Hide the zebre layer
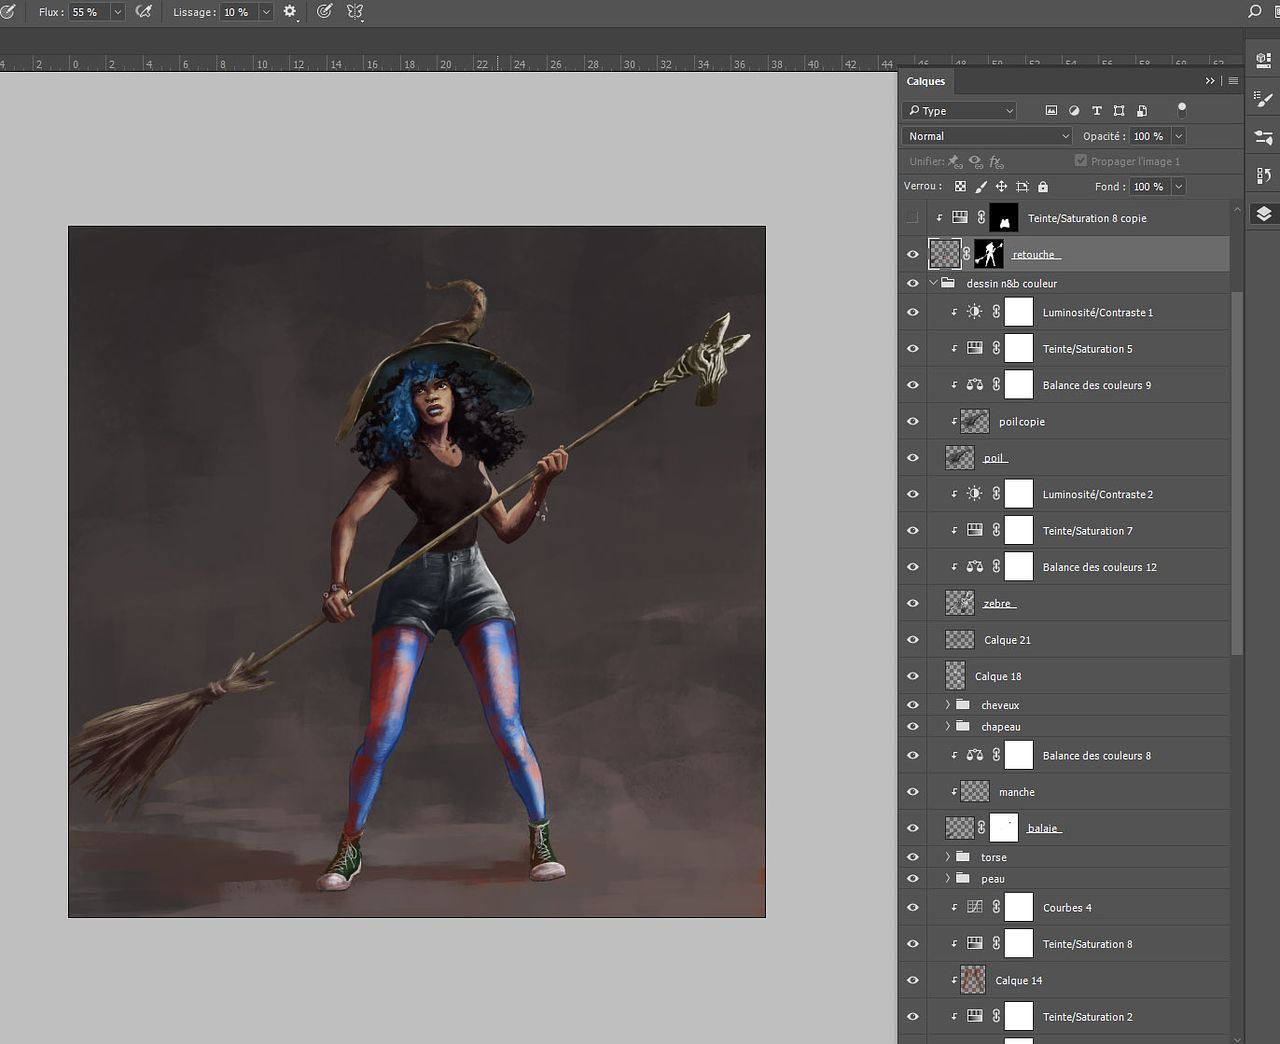The width and height of the screenshot is (1280, 1044). (x=912, y=604)
